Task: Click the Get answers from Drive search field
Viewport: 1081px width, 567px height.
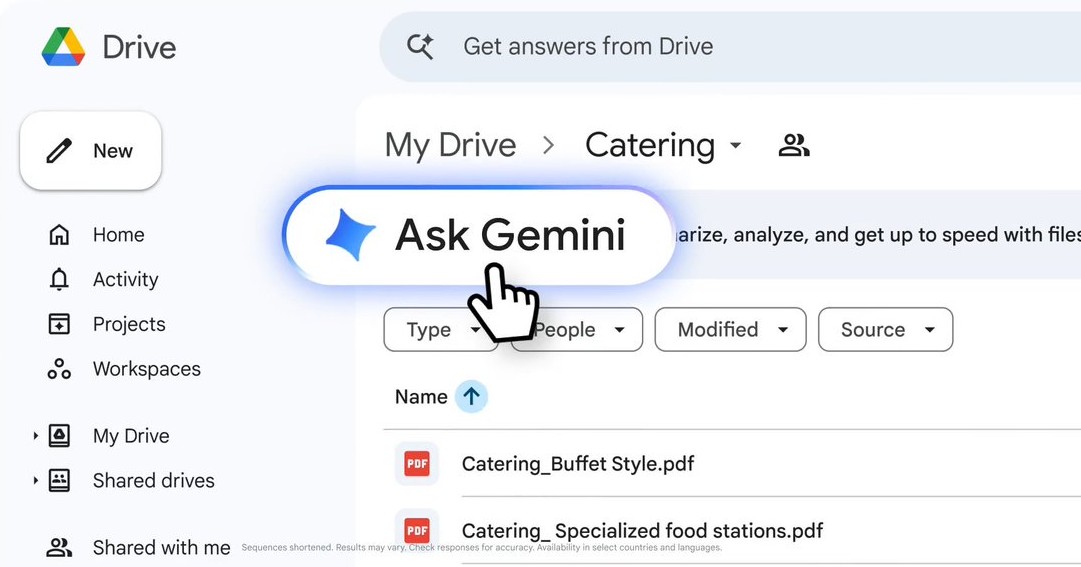Action: click(x=700, y=46)
